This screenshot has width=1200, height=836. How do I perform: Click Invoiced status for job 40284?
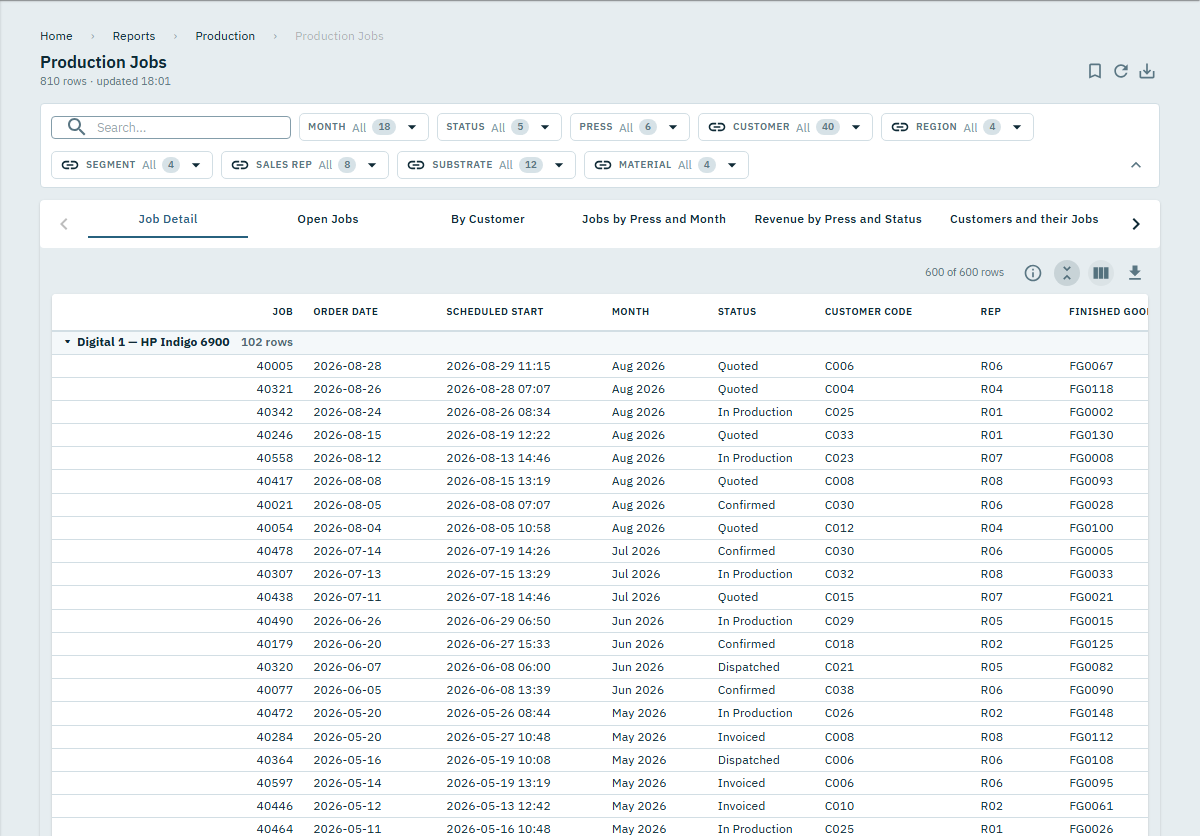pyautogui.click(x=741, y=737)
